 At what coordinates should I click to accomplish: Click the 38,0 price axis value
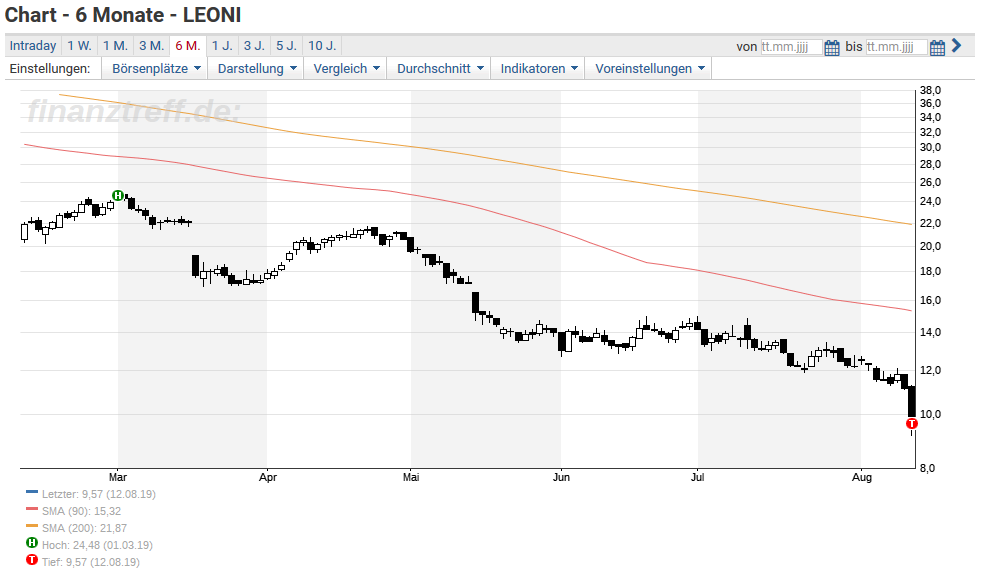(x=930, y=90)
